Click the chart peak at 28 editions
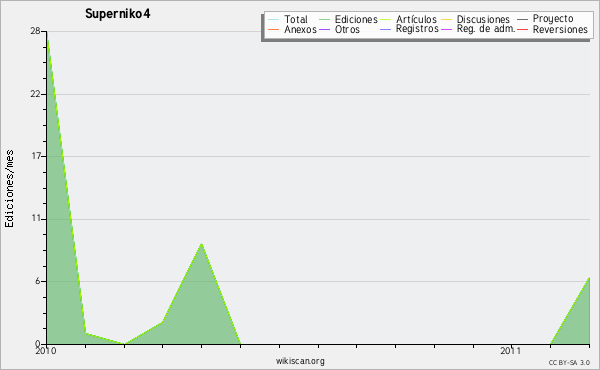This screenshot has height=370, width=600. 47,32
